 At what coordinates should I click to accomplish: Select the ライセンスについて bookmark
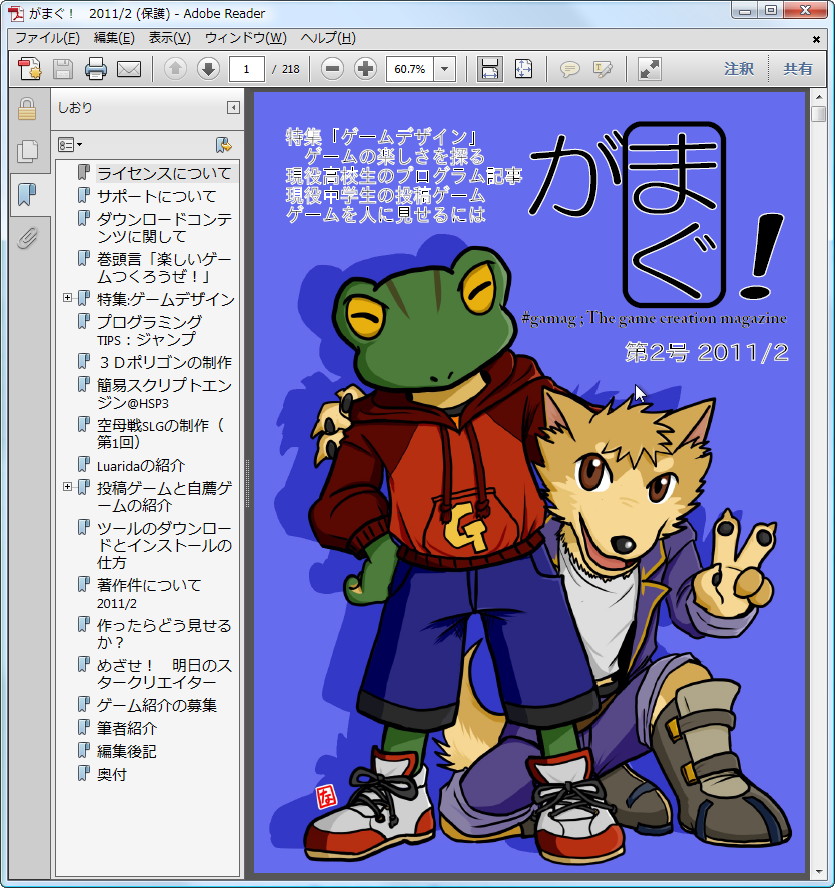click(164, 173)
